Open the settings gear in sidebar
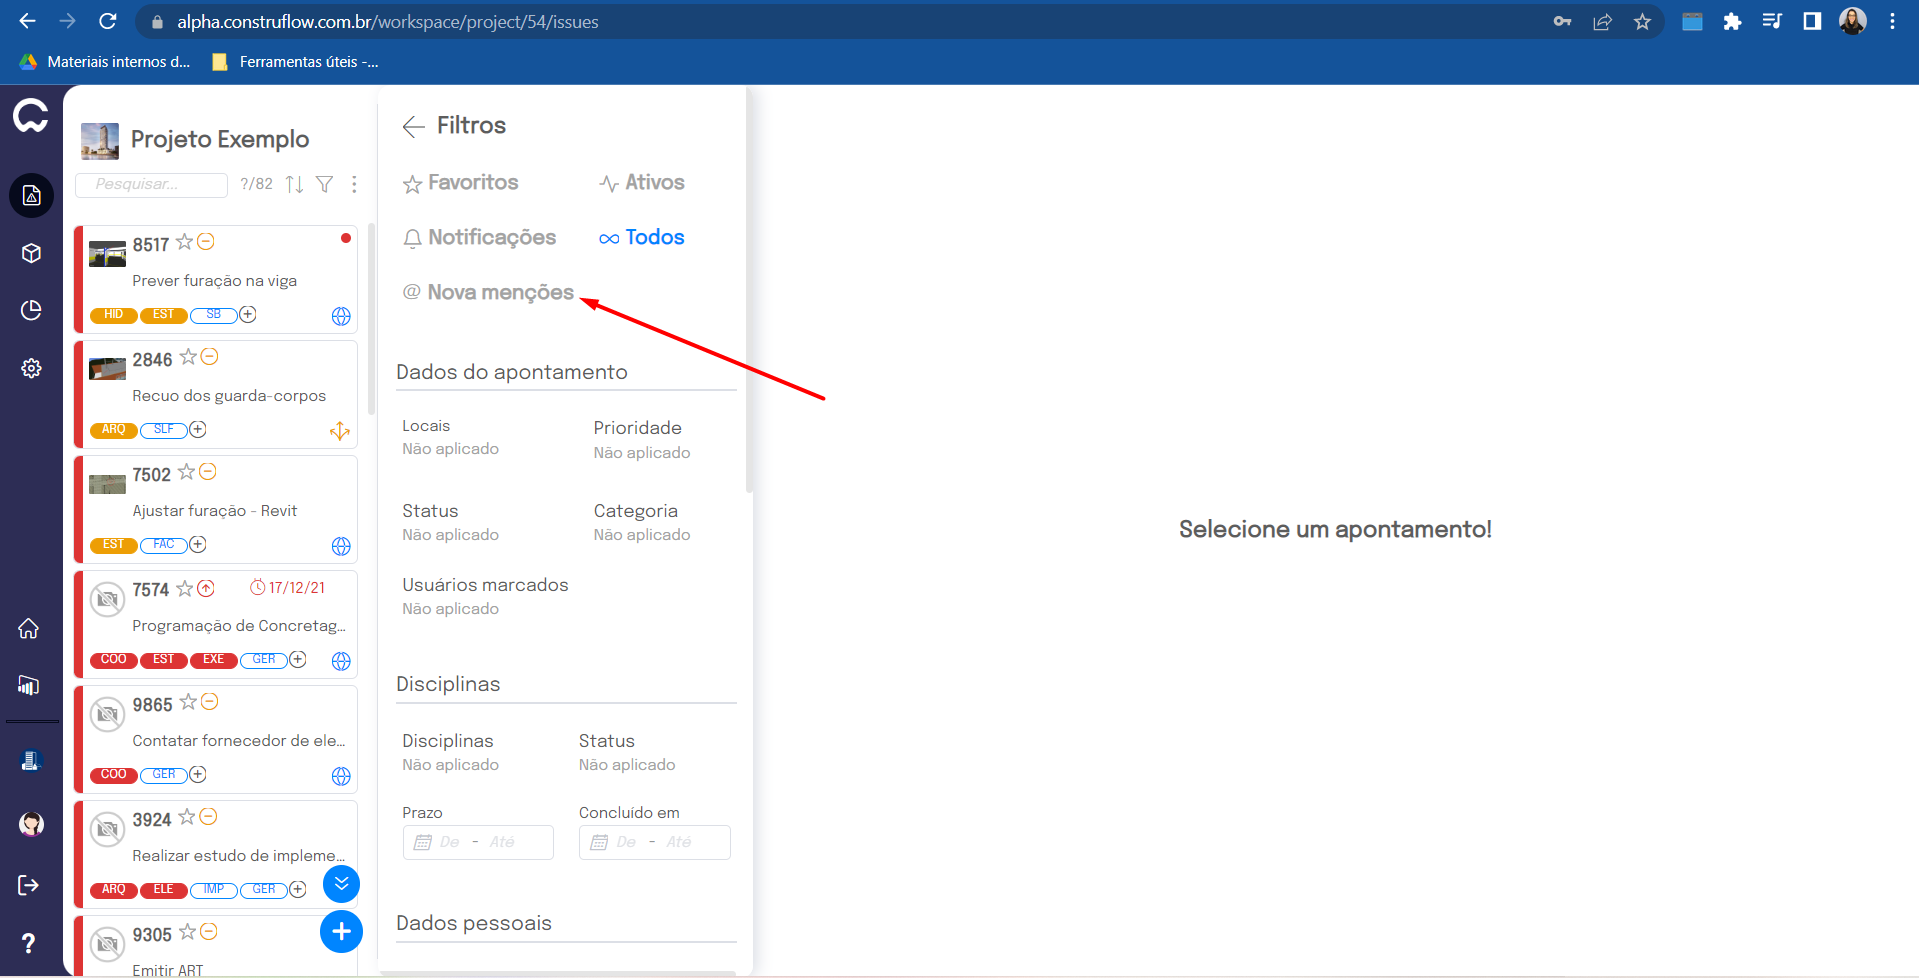 tap(31, 368)
